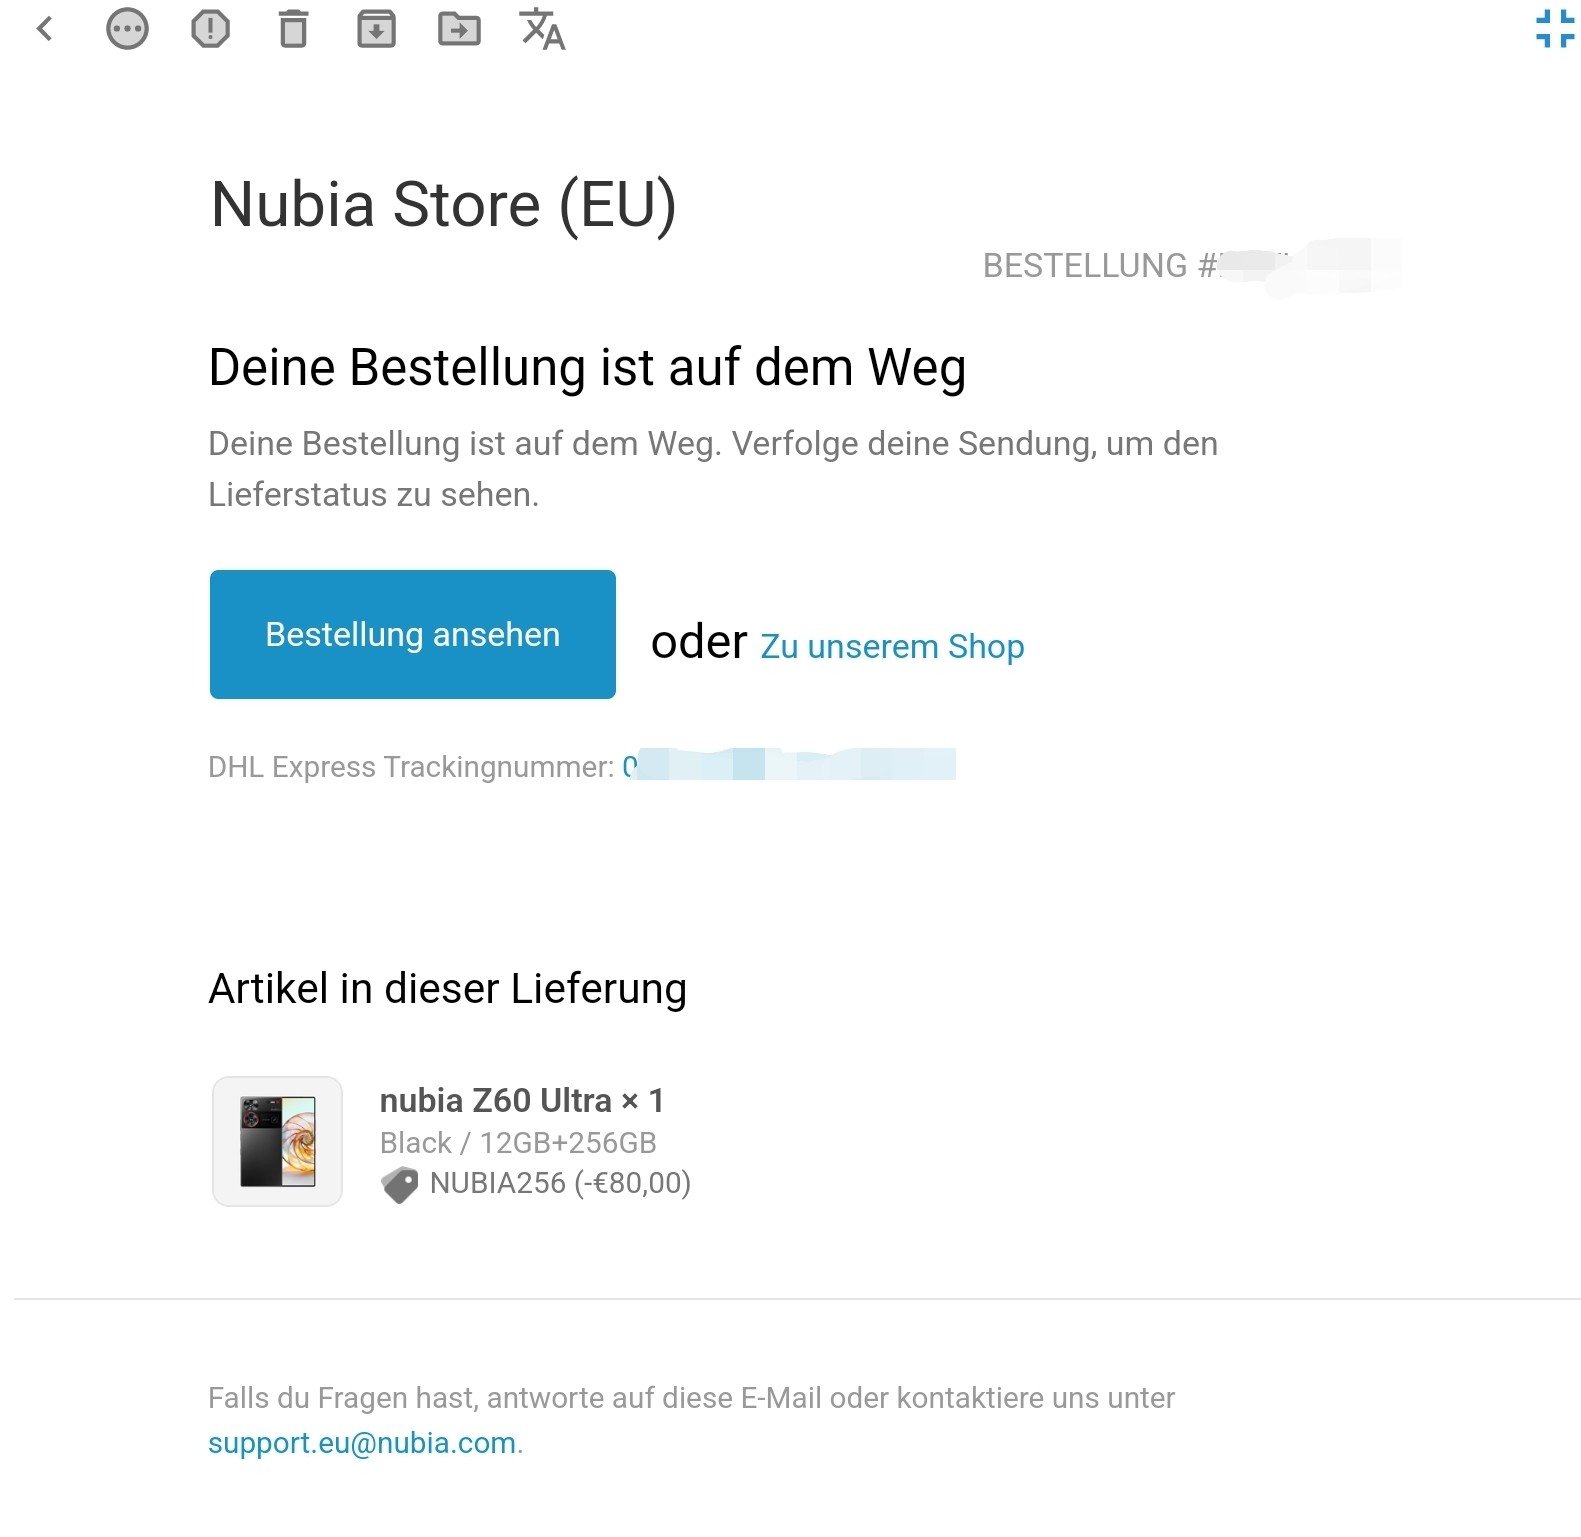Open the Zu unserem Shop link

click(892, 647)
